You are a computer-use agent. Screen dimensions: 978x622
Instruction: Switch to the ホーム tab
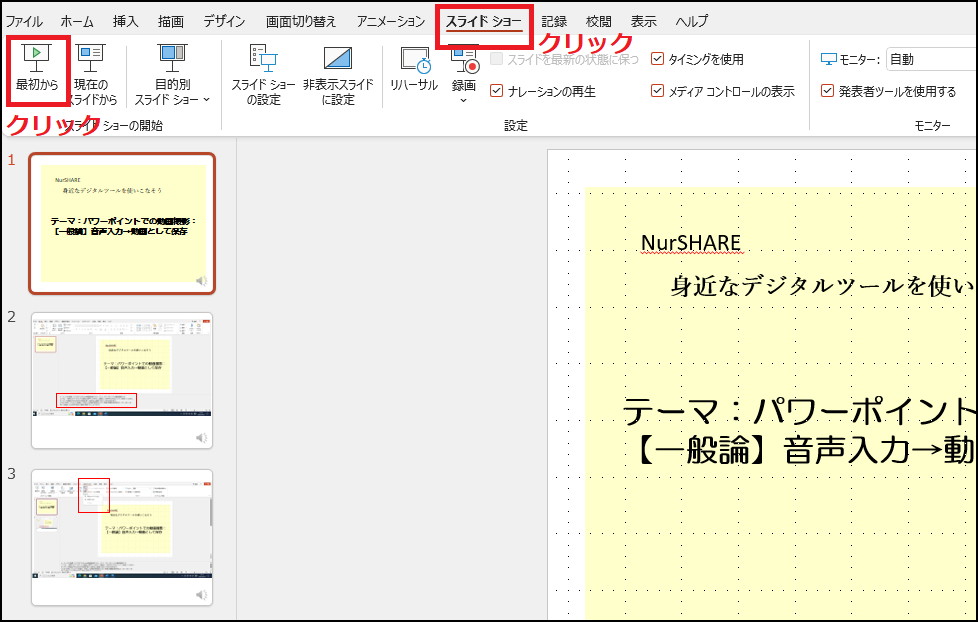point(77,21)
